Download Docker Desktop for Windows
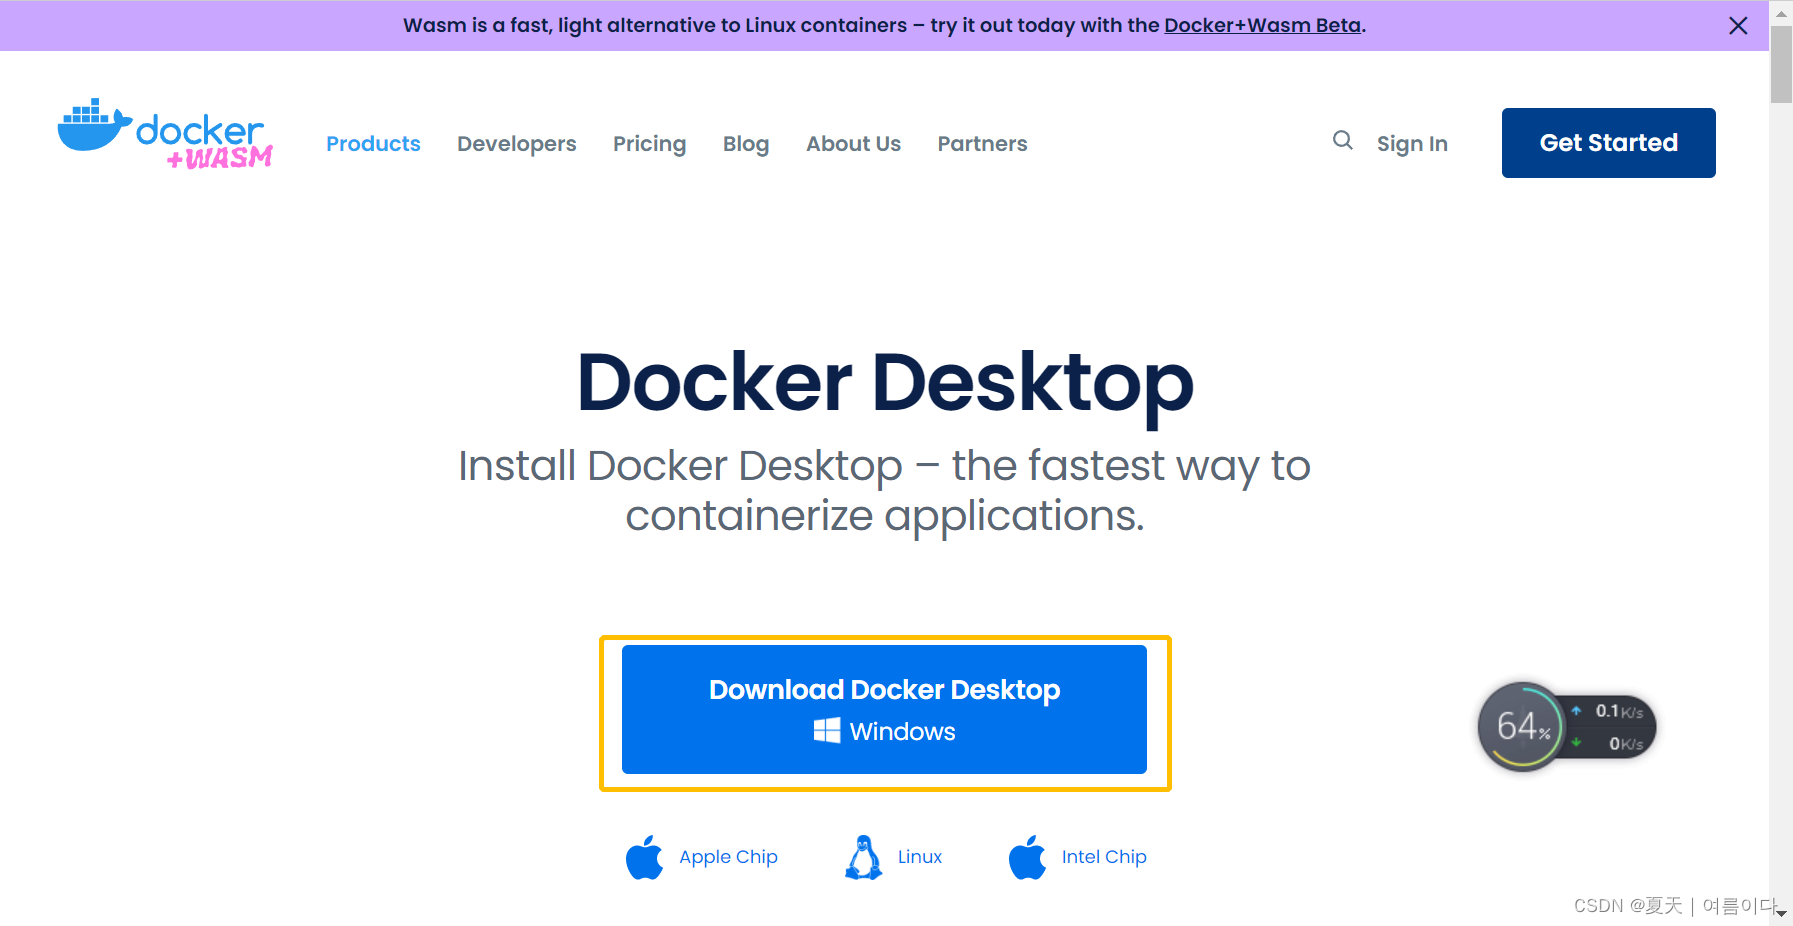 (884, 709)
